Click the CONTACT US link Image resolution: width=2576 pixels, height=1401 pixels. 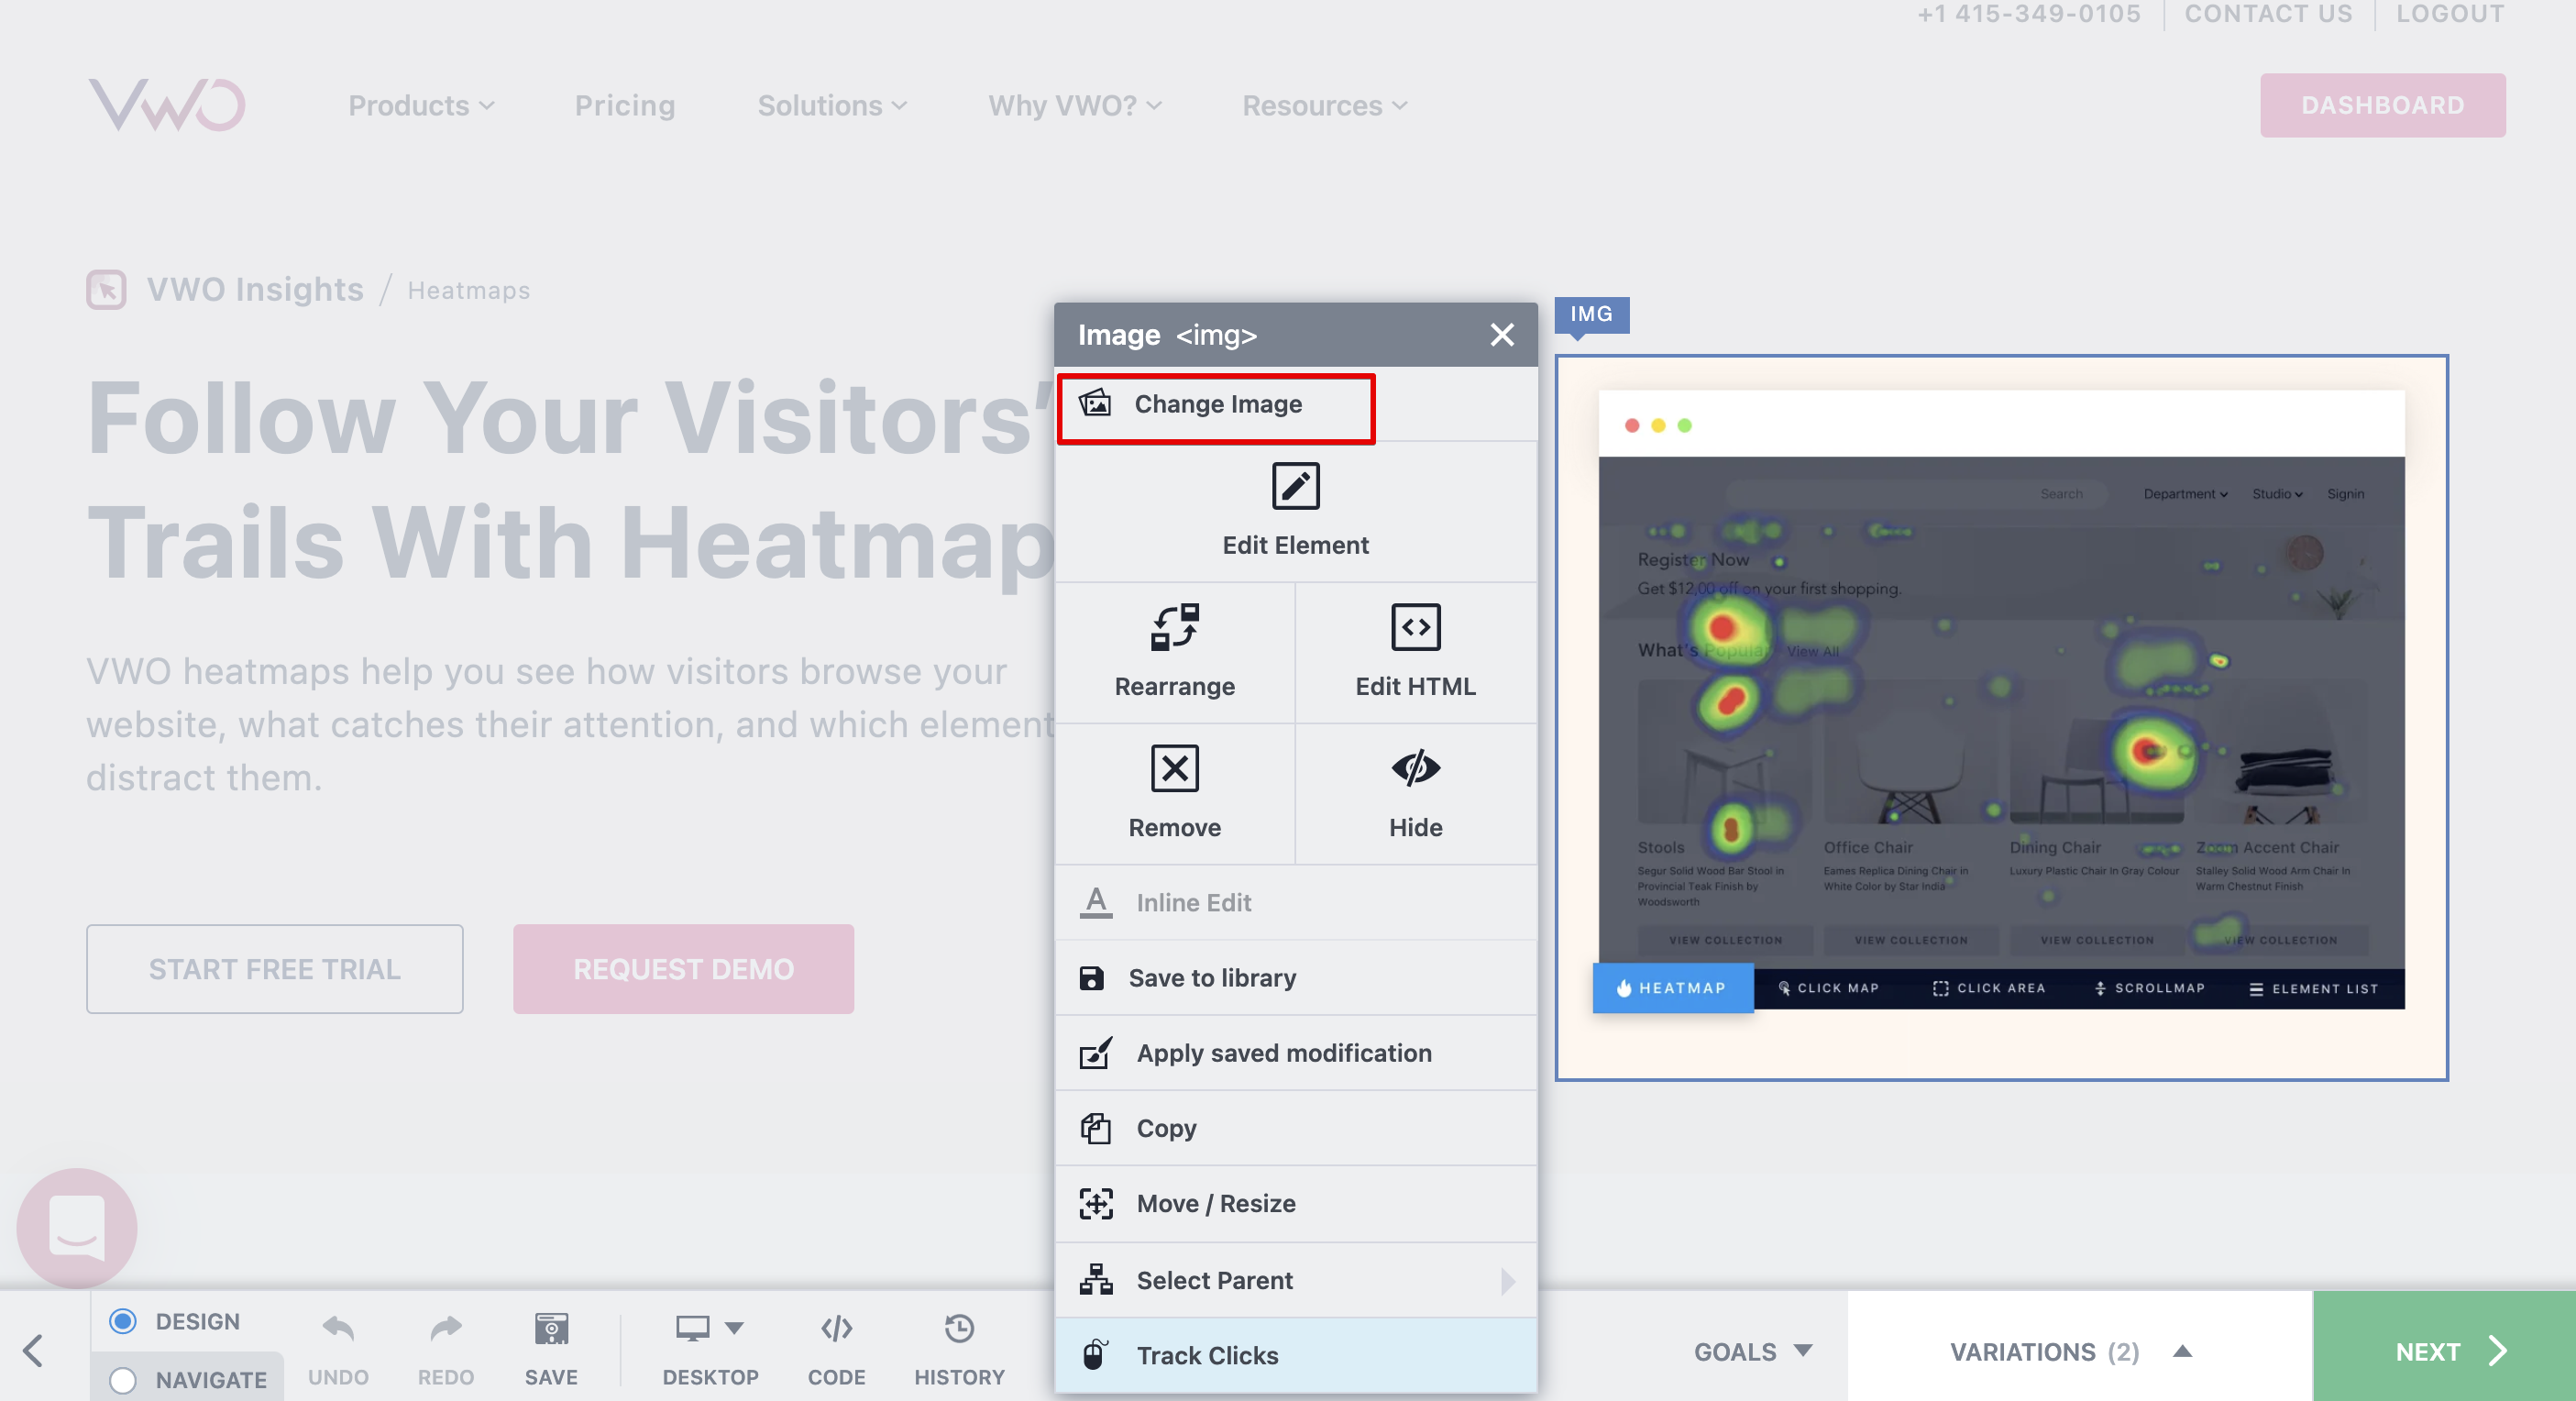[2268, 13]
